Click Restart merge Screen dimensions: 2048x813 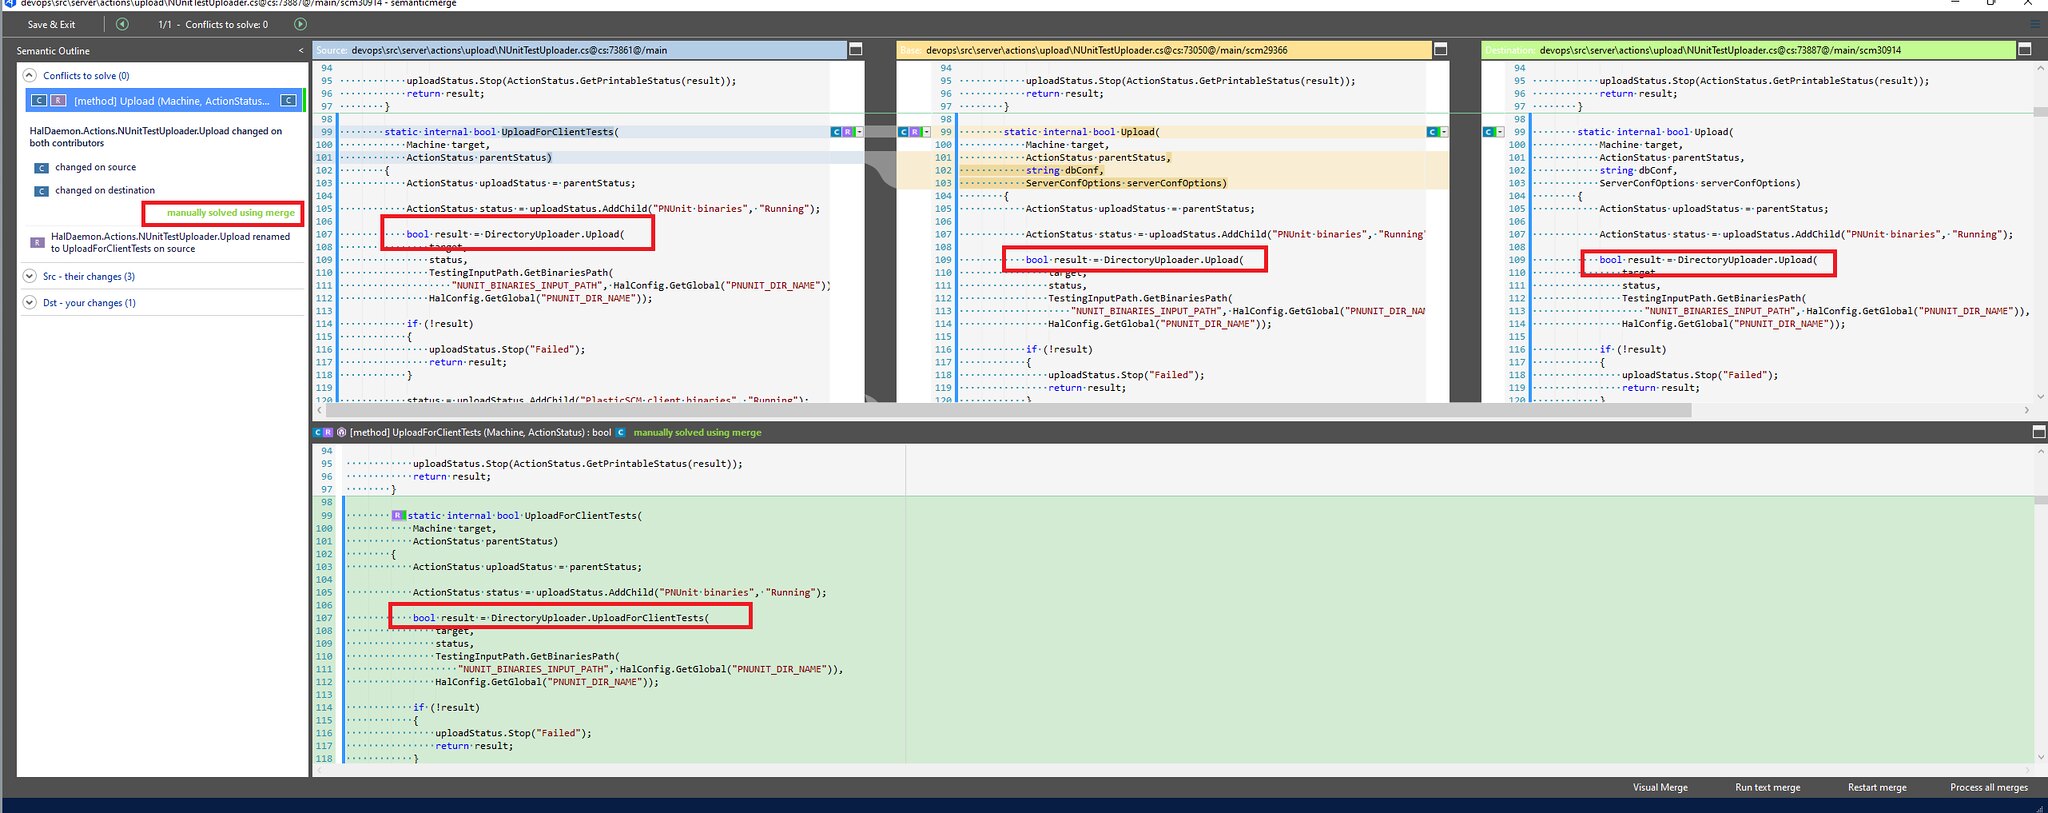1877,787
